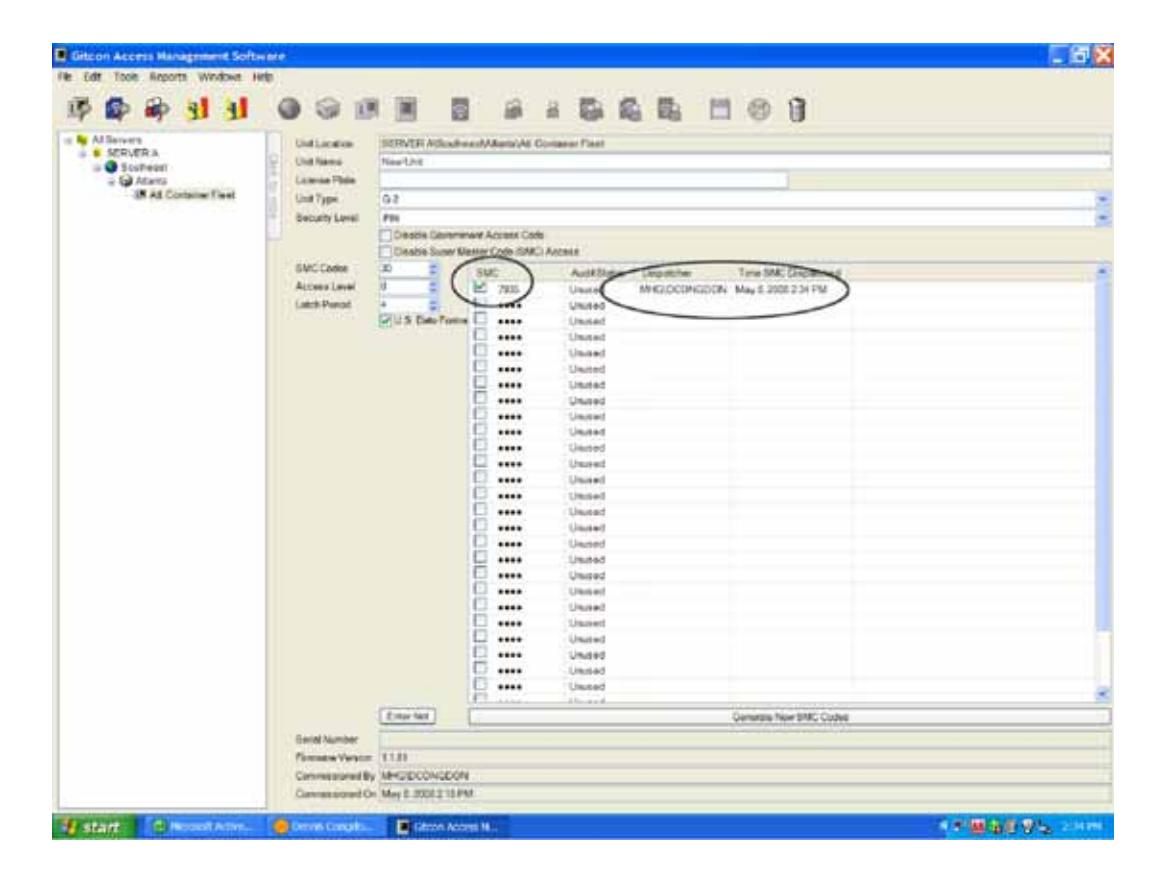Select the Gitcon Access taskbar button
This screenshot has height=880, width=1153.
click(x=447, y=827)
